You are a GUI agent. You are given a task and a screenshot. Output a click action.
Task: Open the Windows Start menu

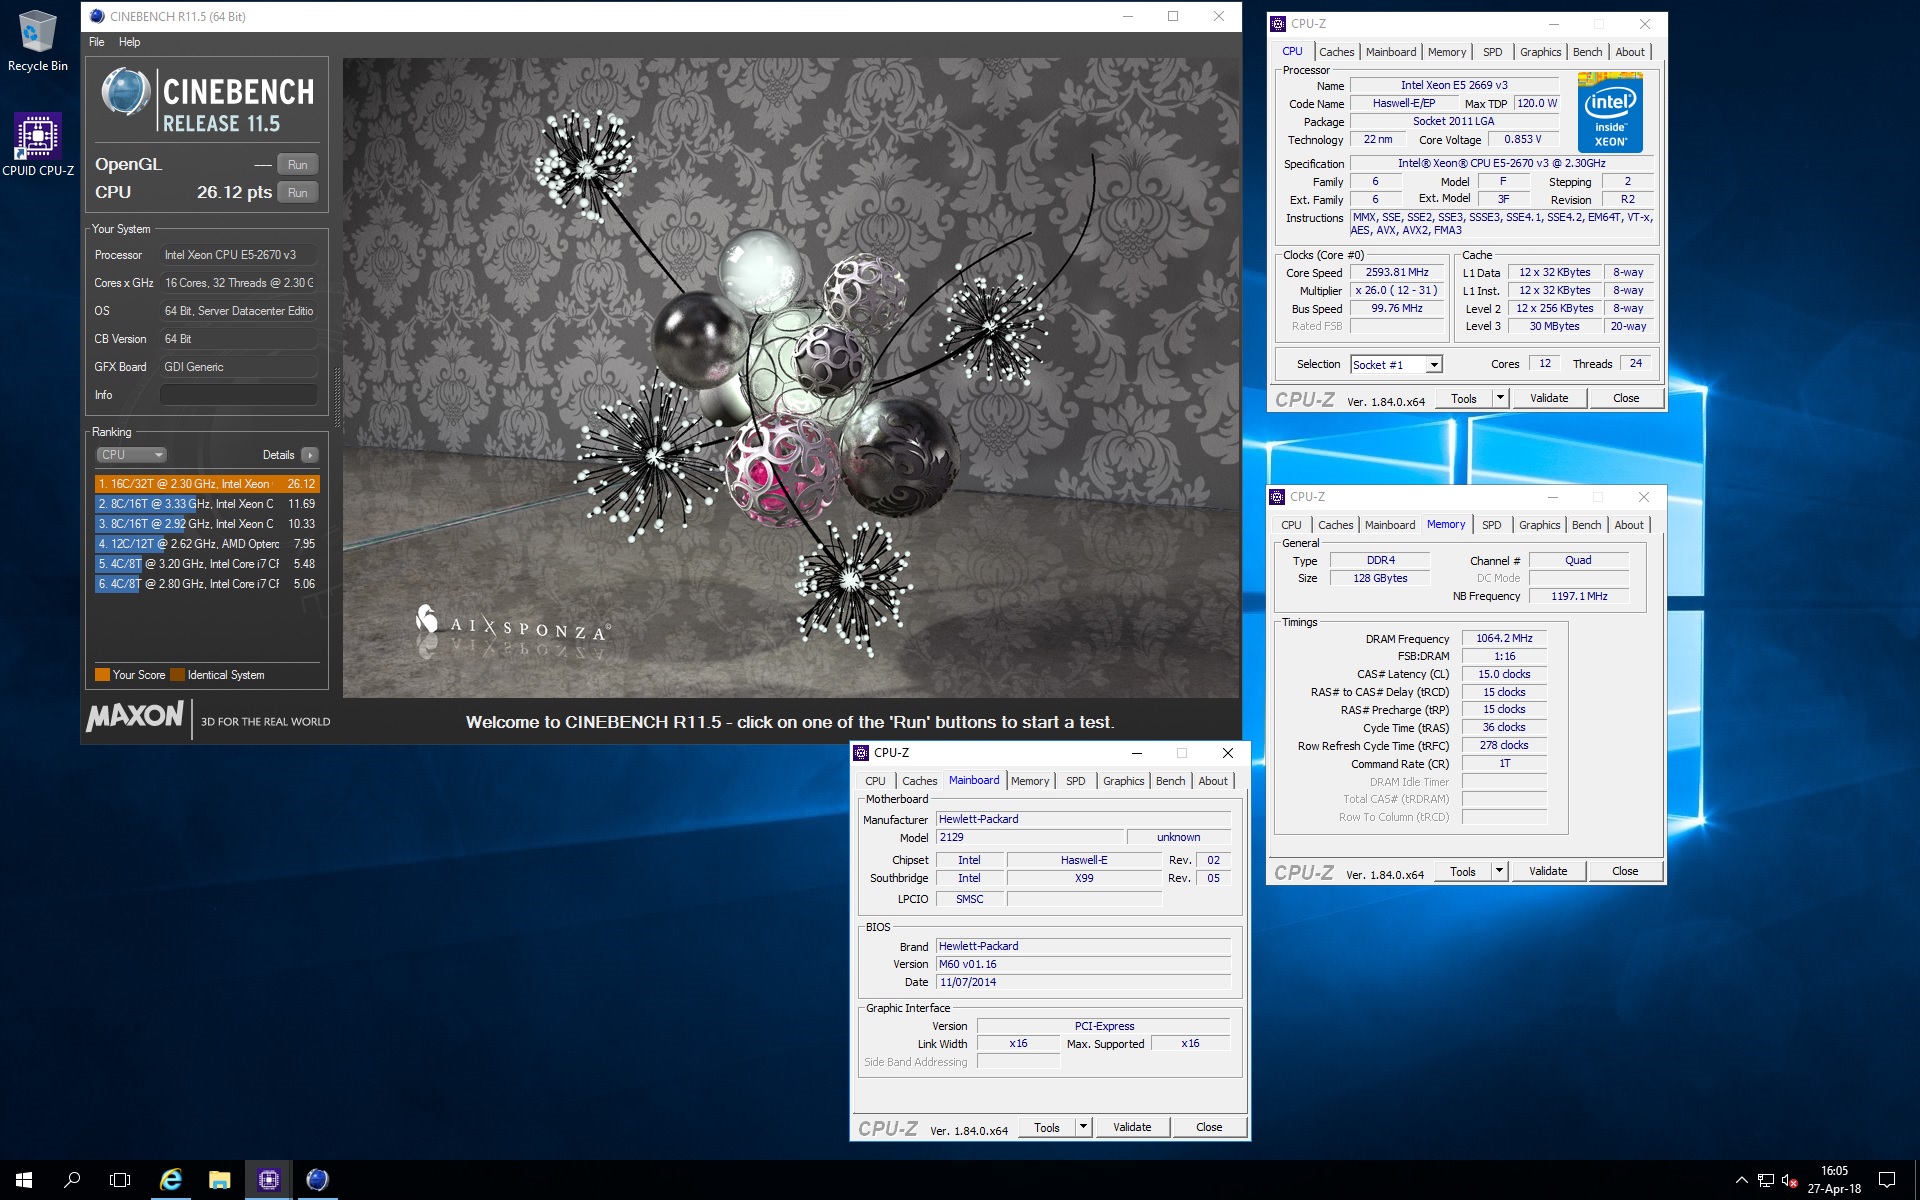[24, 1180]
